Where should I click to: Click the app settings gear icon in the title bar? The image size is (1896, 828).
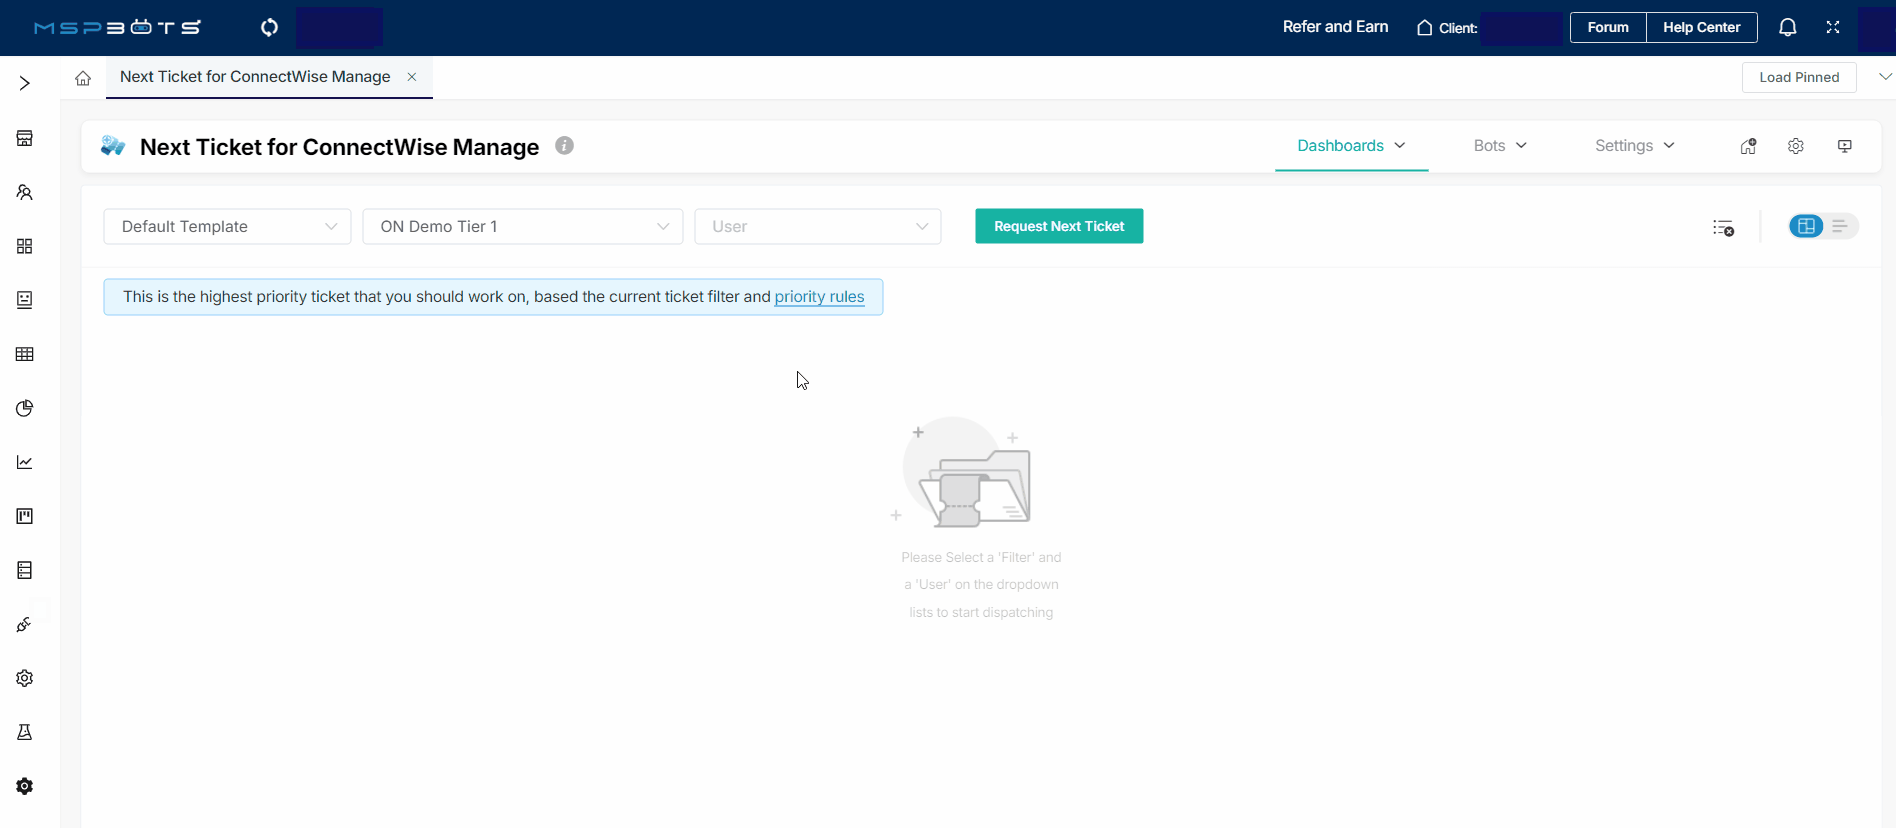tap(1796, 146)
